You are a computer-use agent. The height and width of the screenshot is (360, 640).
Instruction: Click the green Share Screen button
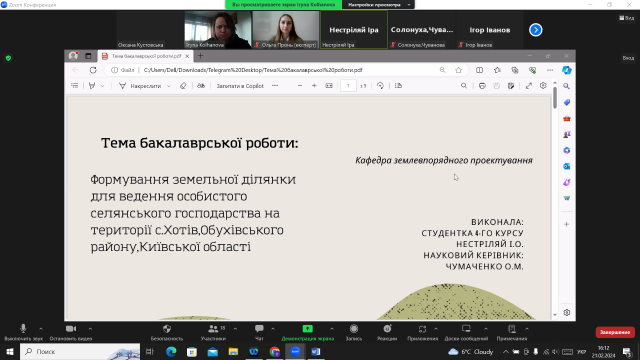click(307, 329)
